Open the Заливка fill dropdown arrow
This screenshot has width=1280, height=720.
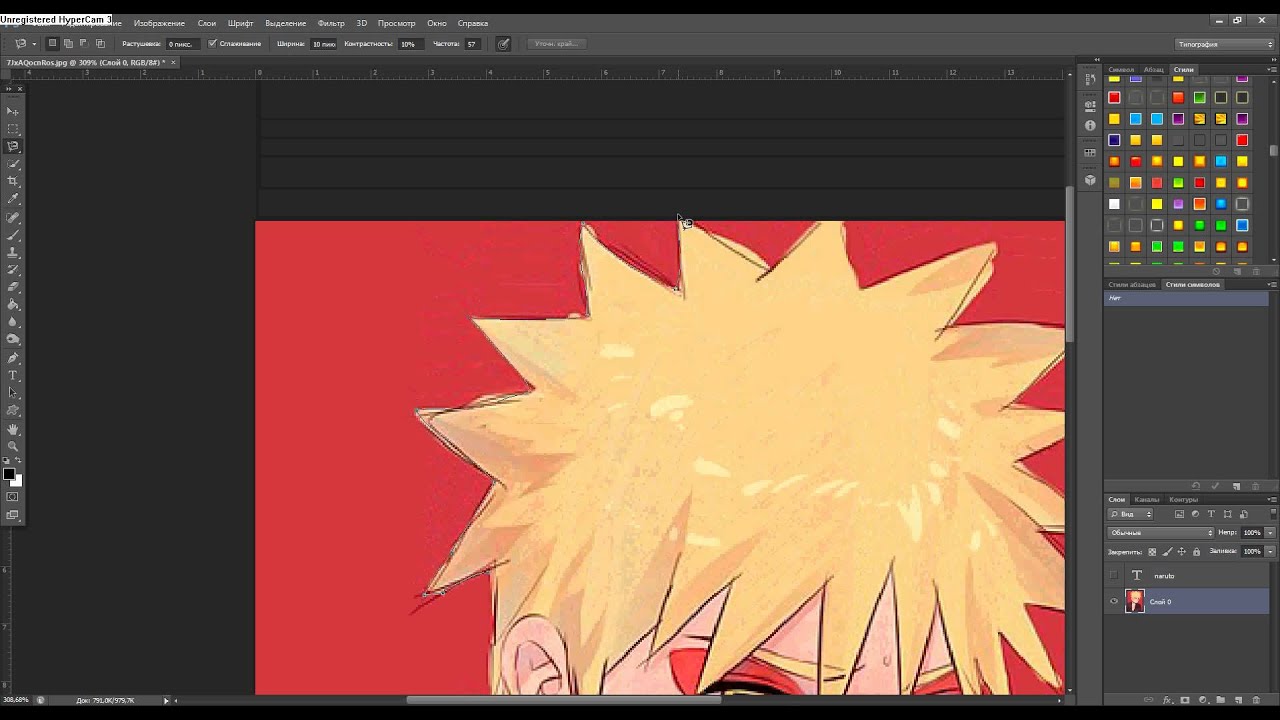(x=1270, y=551)
